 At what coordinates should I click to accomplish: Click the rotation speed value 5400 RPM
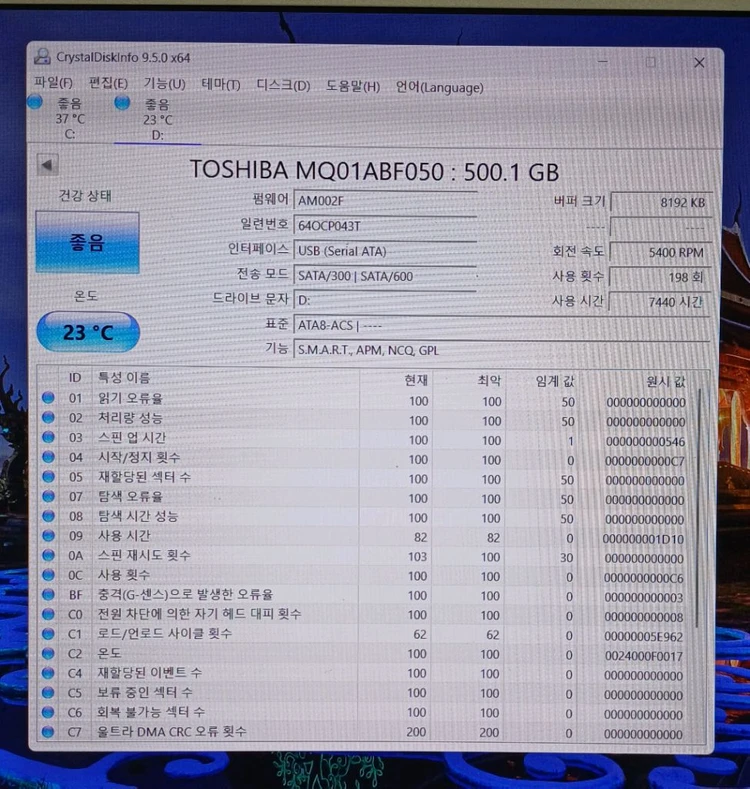click(x=660, y=252)
